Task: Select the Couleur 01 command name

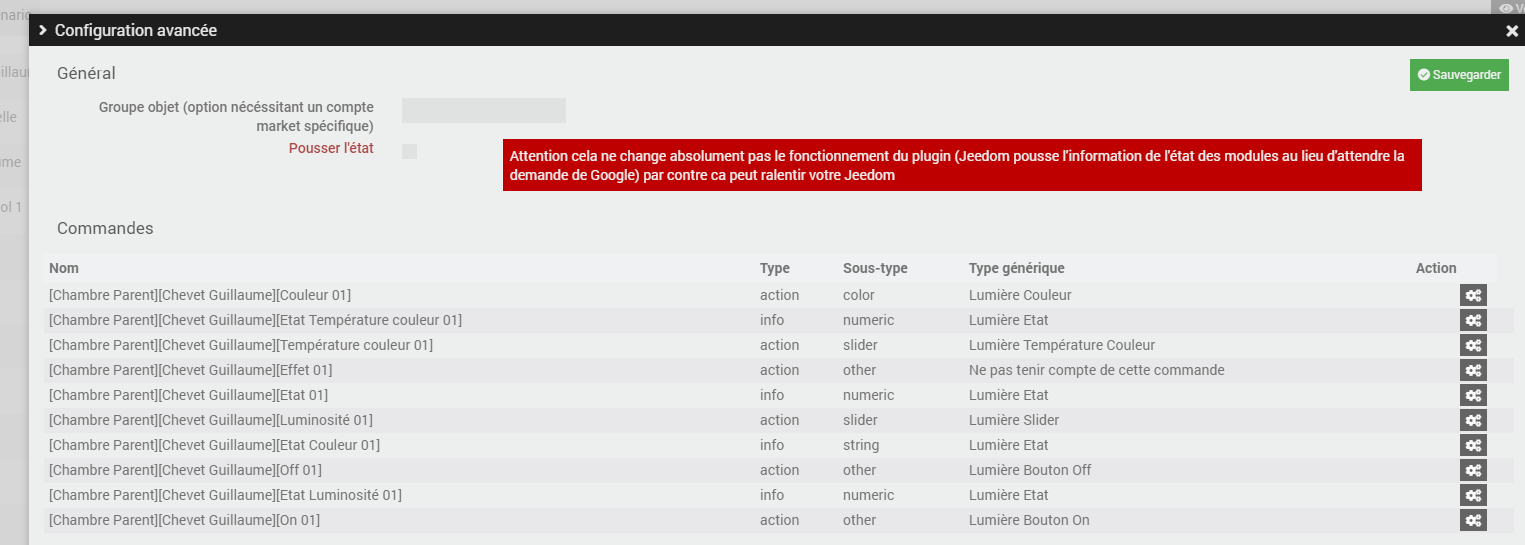Action: [199, 295]
